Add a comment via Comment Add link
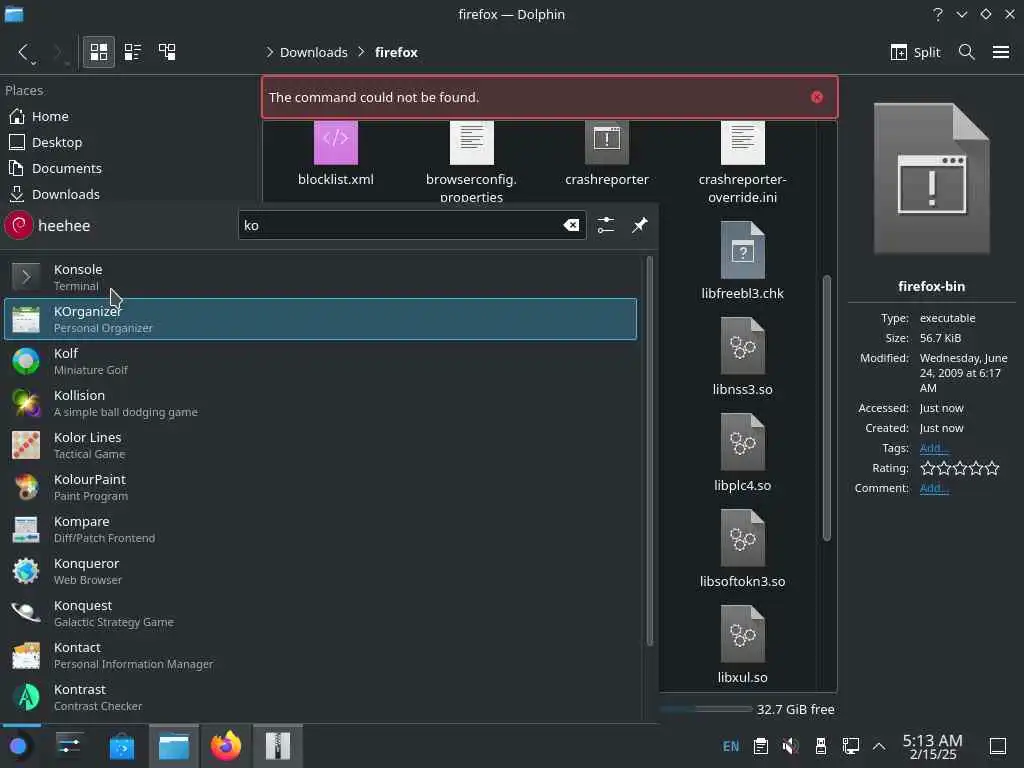 [x=934, y=488]
